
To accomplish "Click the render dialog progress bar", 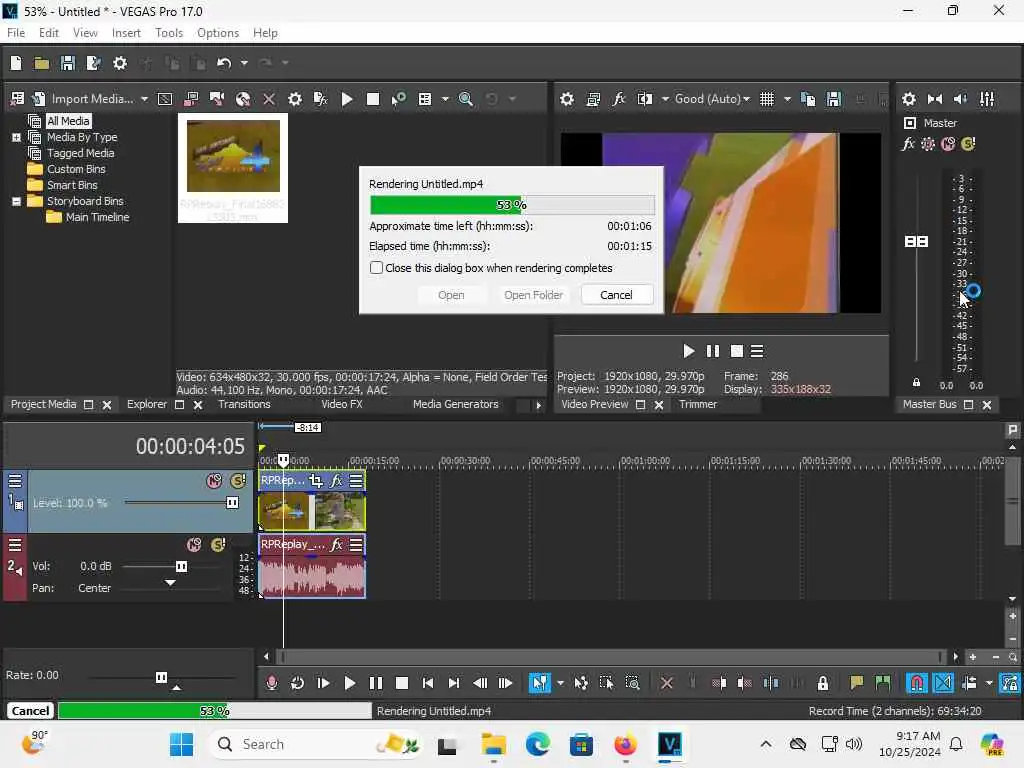I will (x=512, y=205).
